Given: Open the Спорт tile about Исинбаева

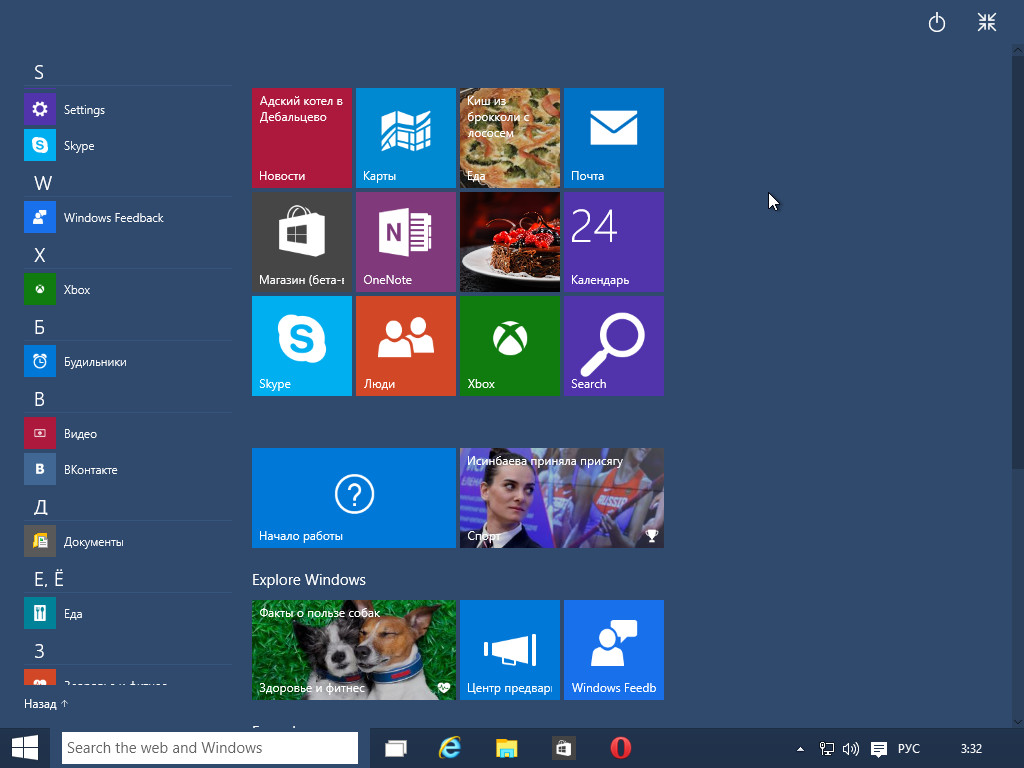Looking at the screenshot, I should click(x=562, y=498).
